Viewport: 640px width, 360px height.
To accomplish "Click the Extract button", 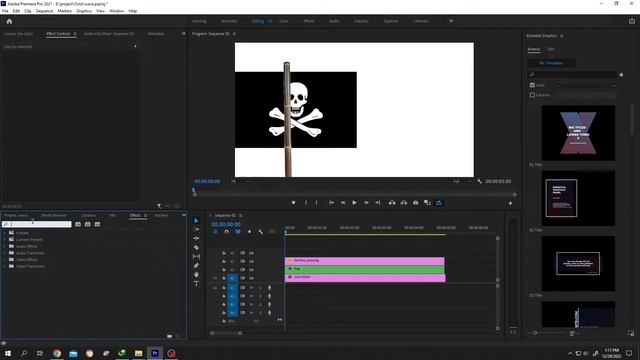I will (404, 203).
